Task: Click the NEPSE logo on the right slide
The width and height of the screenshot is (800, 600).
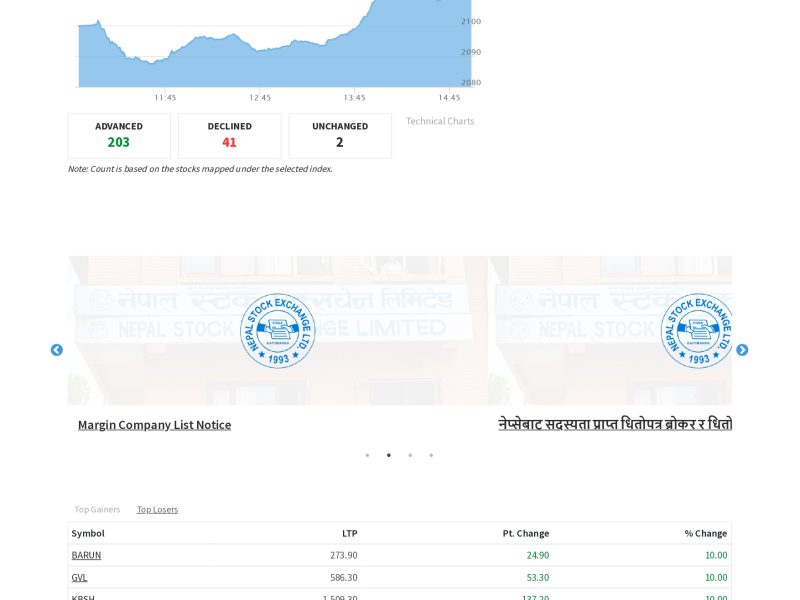Action: (x=697, y=331)
